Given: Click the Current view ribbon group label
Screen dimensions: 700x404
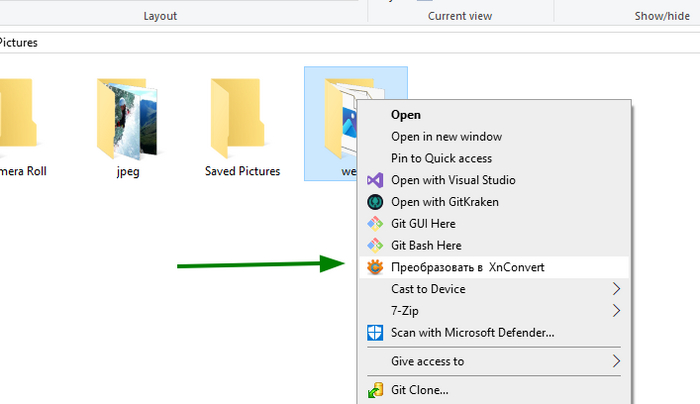Looking at the screenshot, I should [460, 16].
